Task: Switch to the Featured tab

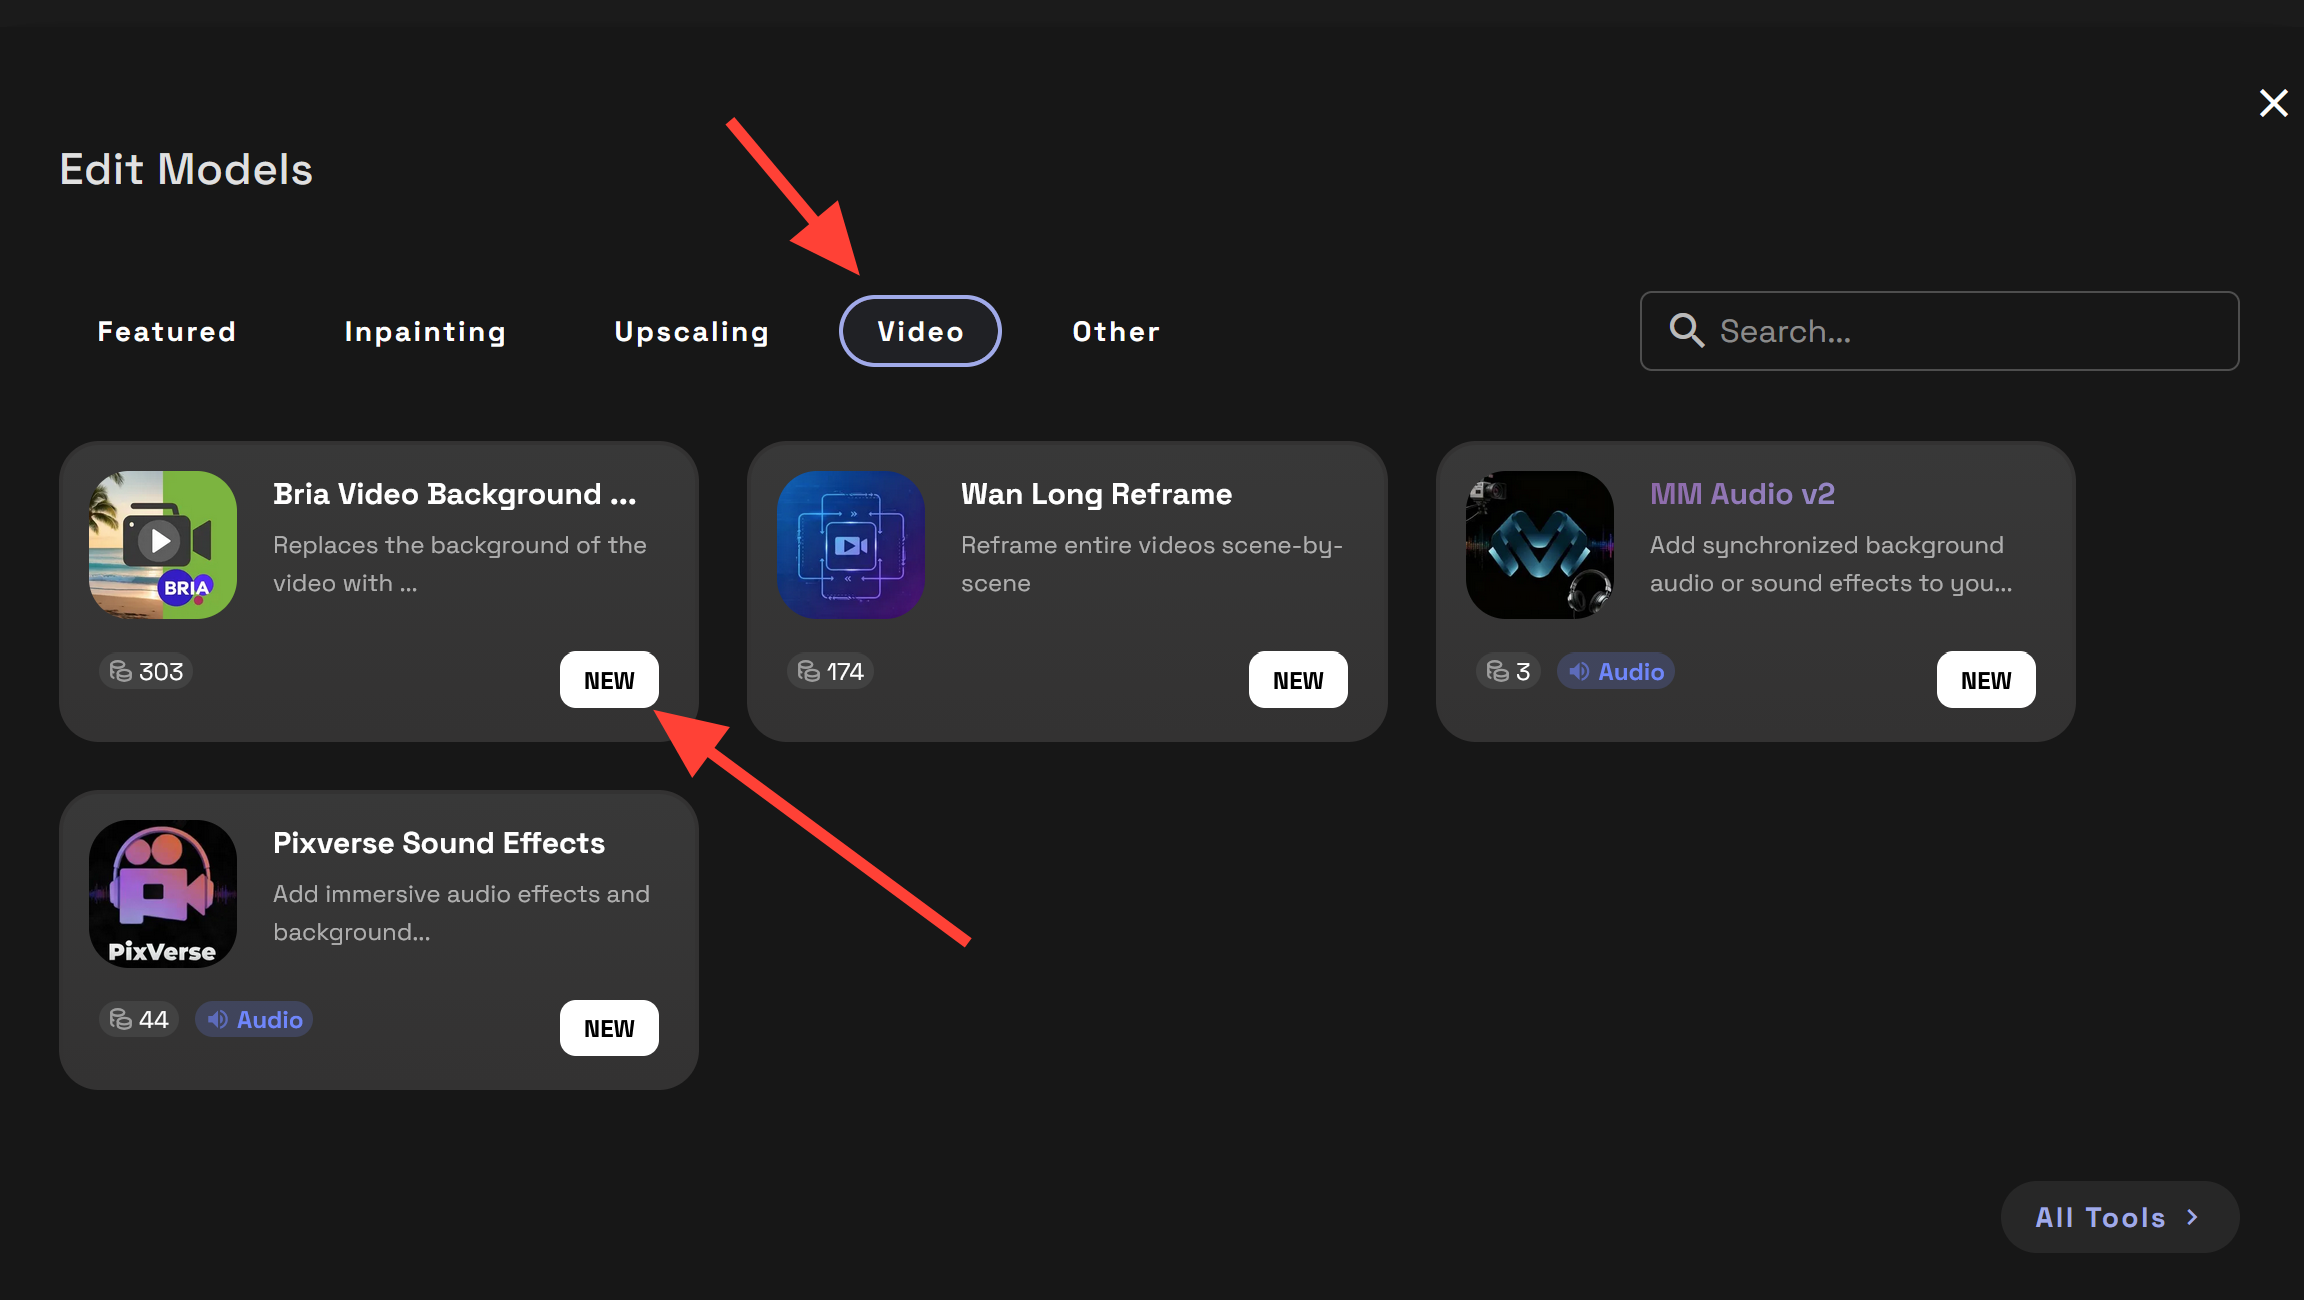Action: point(167,331)
